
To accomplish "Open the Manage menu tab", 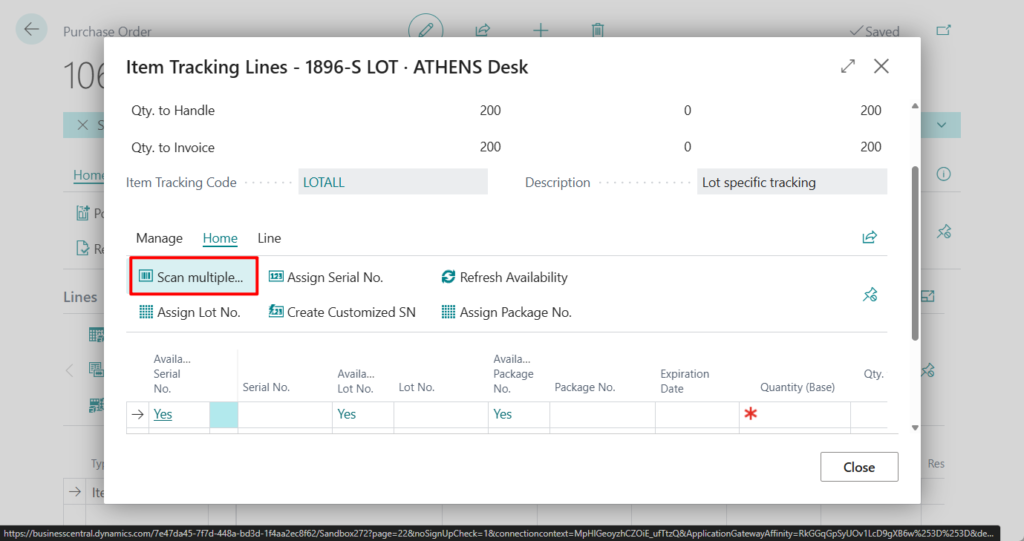I will pos(159,238).
